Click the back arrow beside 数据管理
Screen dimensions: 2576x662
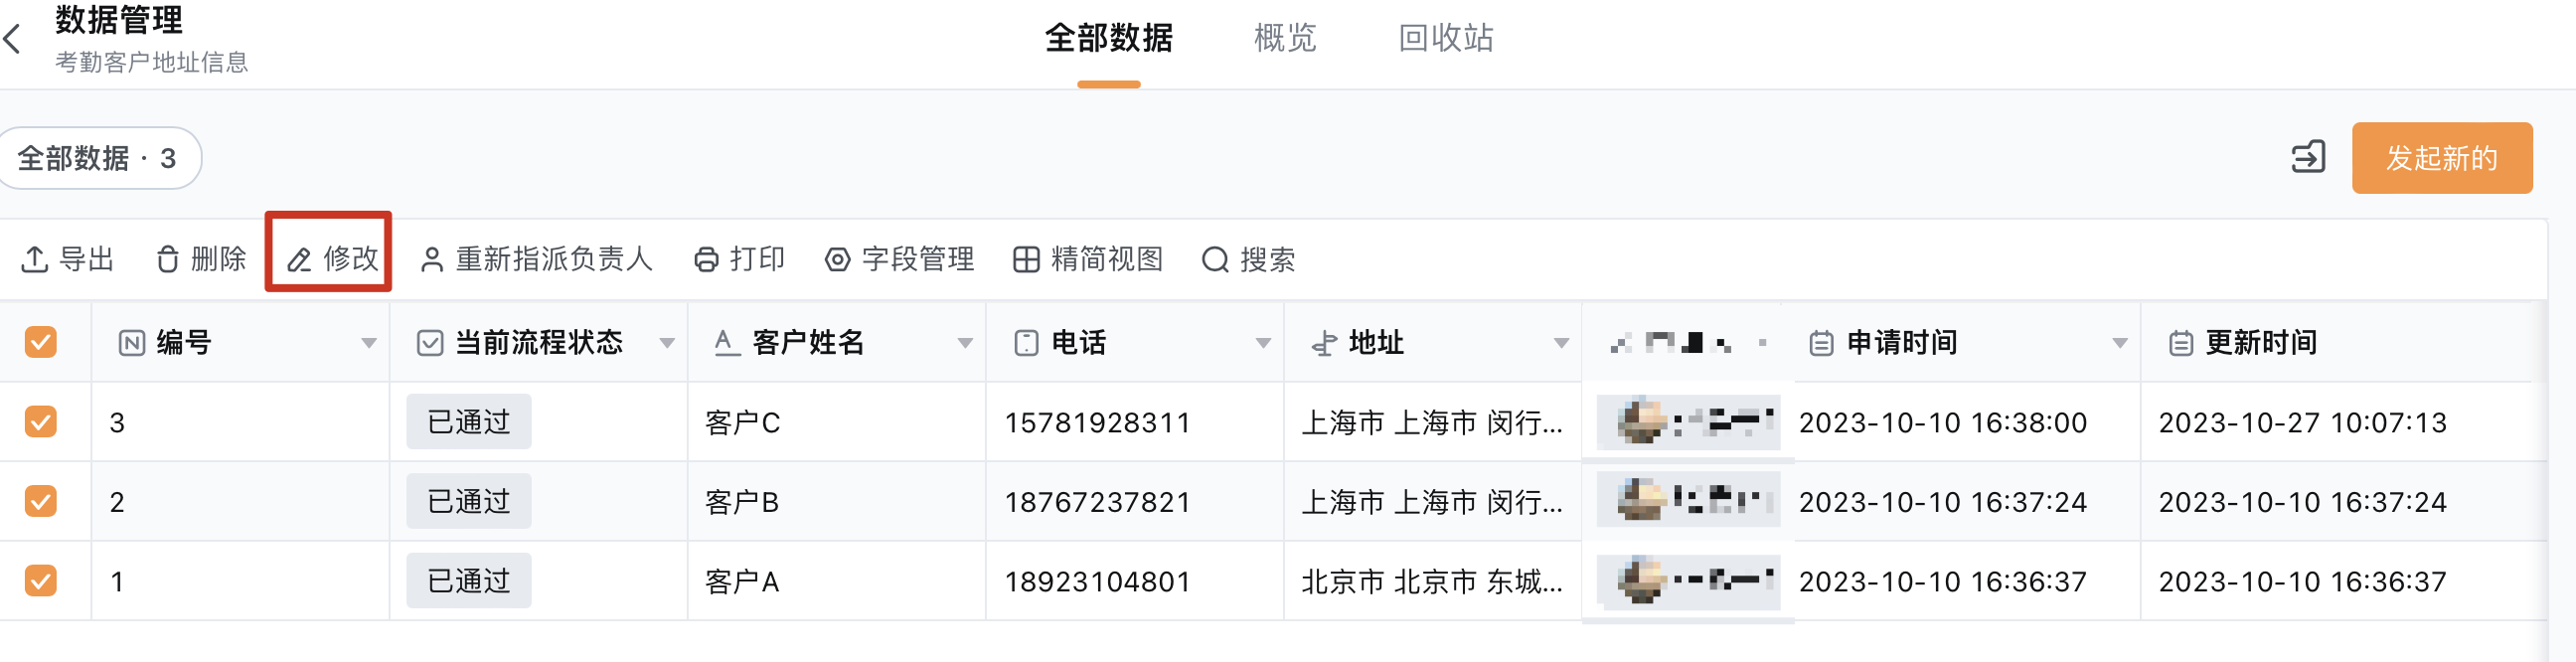point(12,40)
